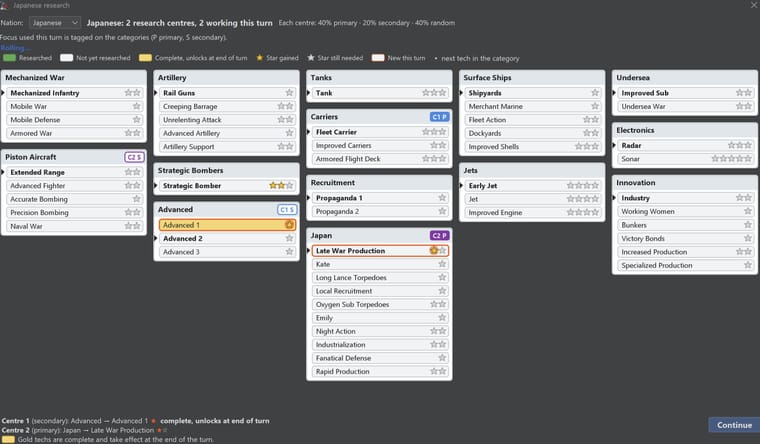The image size is (760, 444).
Task: Select the Armored Flight Deck tech
Action: (380, 159)
